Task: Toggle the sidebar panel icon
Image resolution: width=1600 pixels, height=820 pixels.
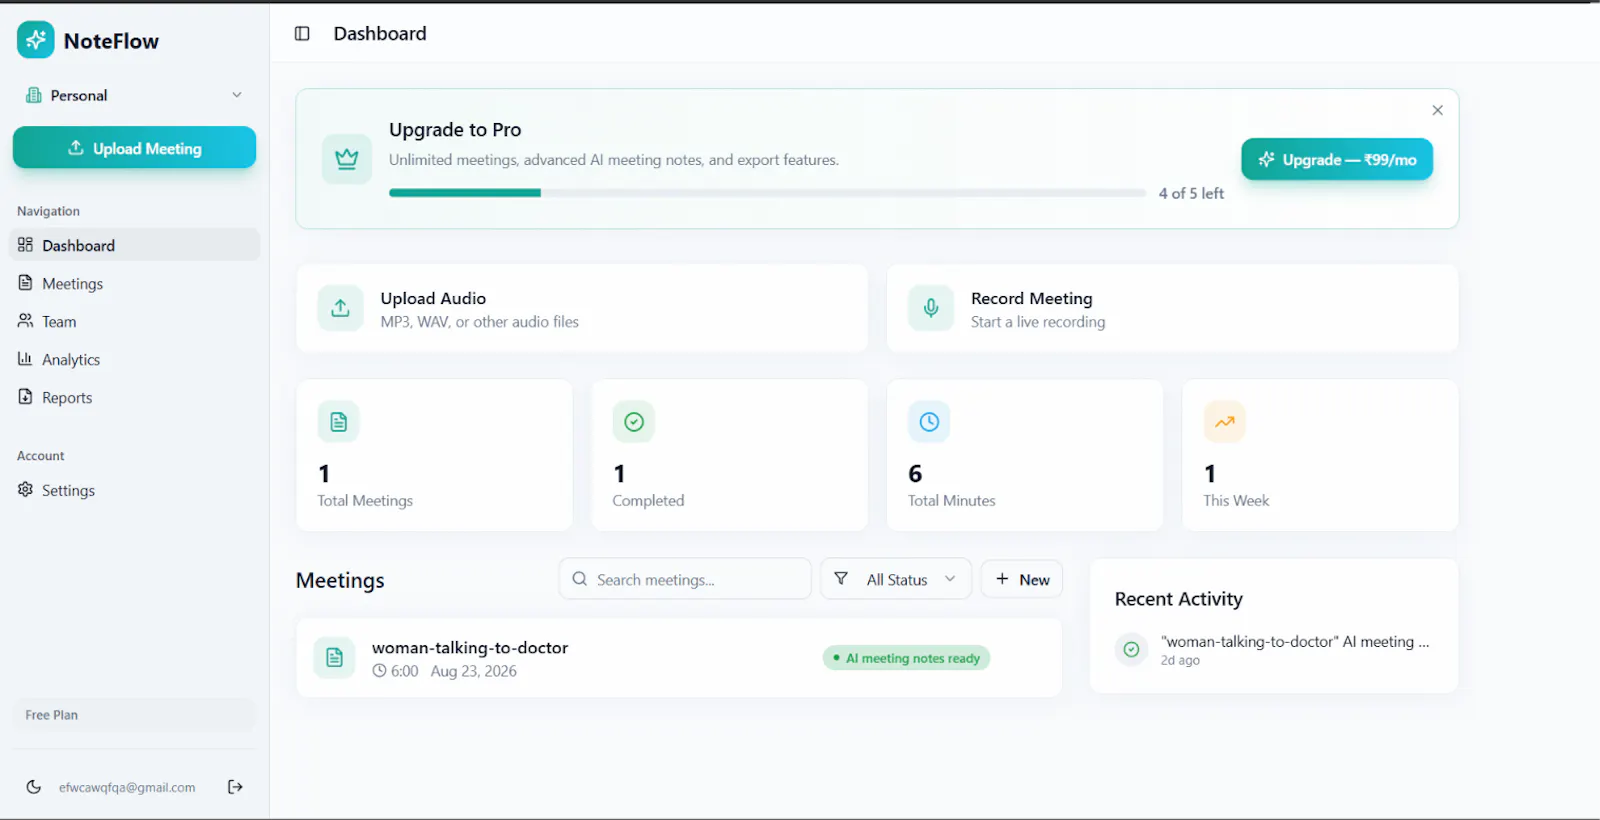Action: pyautogui.click(x=302, y=34)
